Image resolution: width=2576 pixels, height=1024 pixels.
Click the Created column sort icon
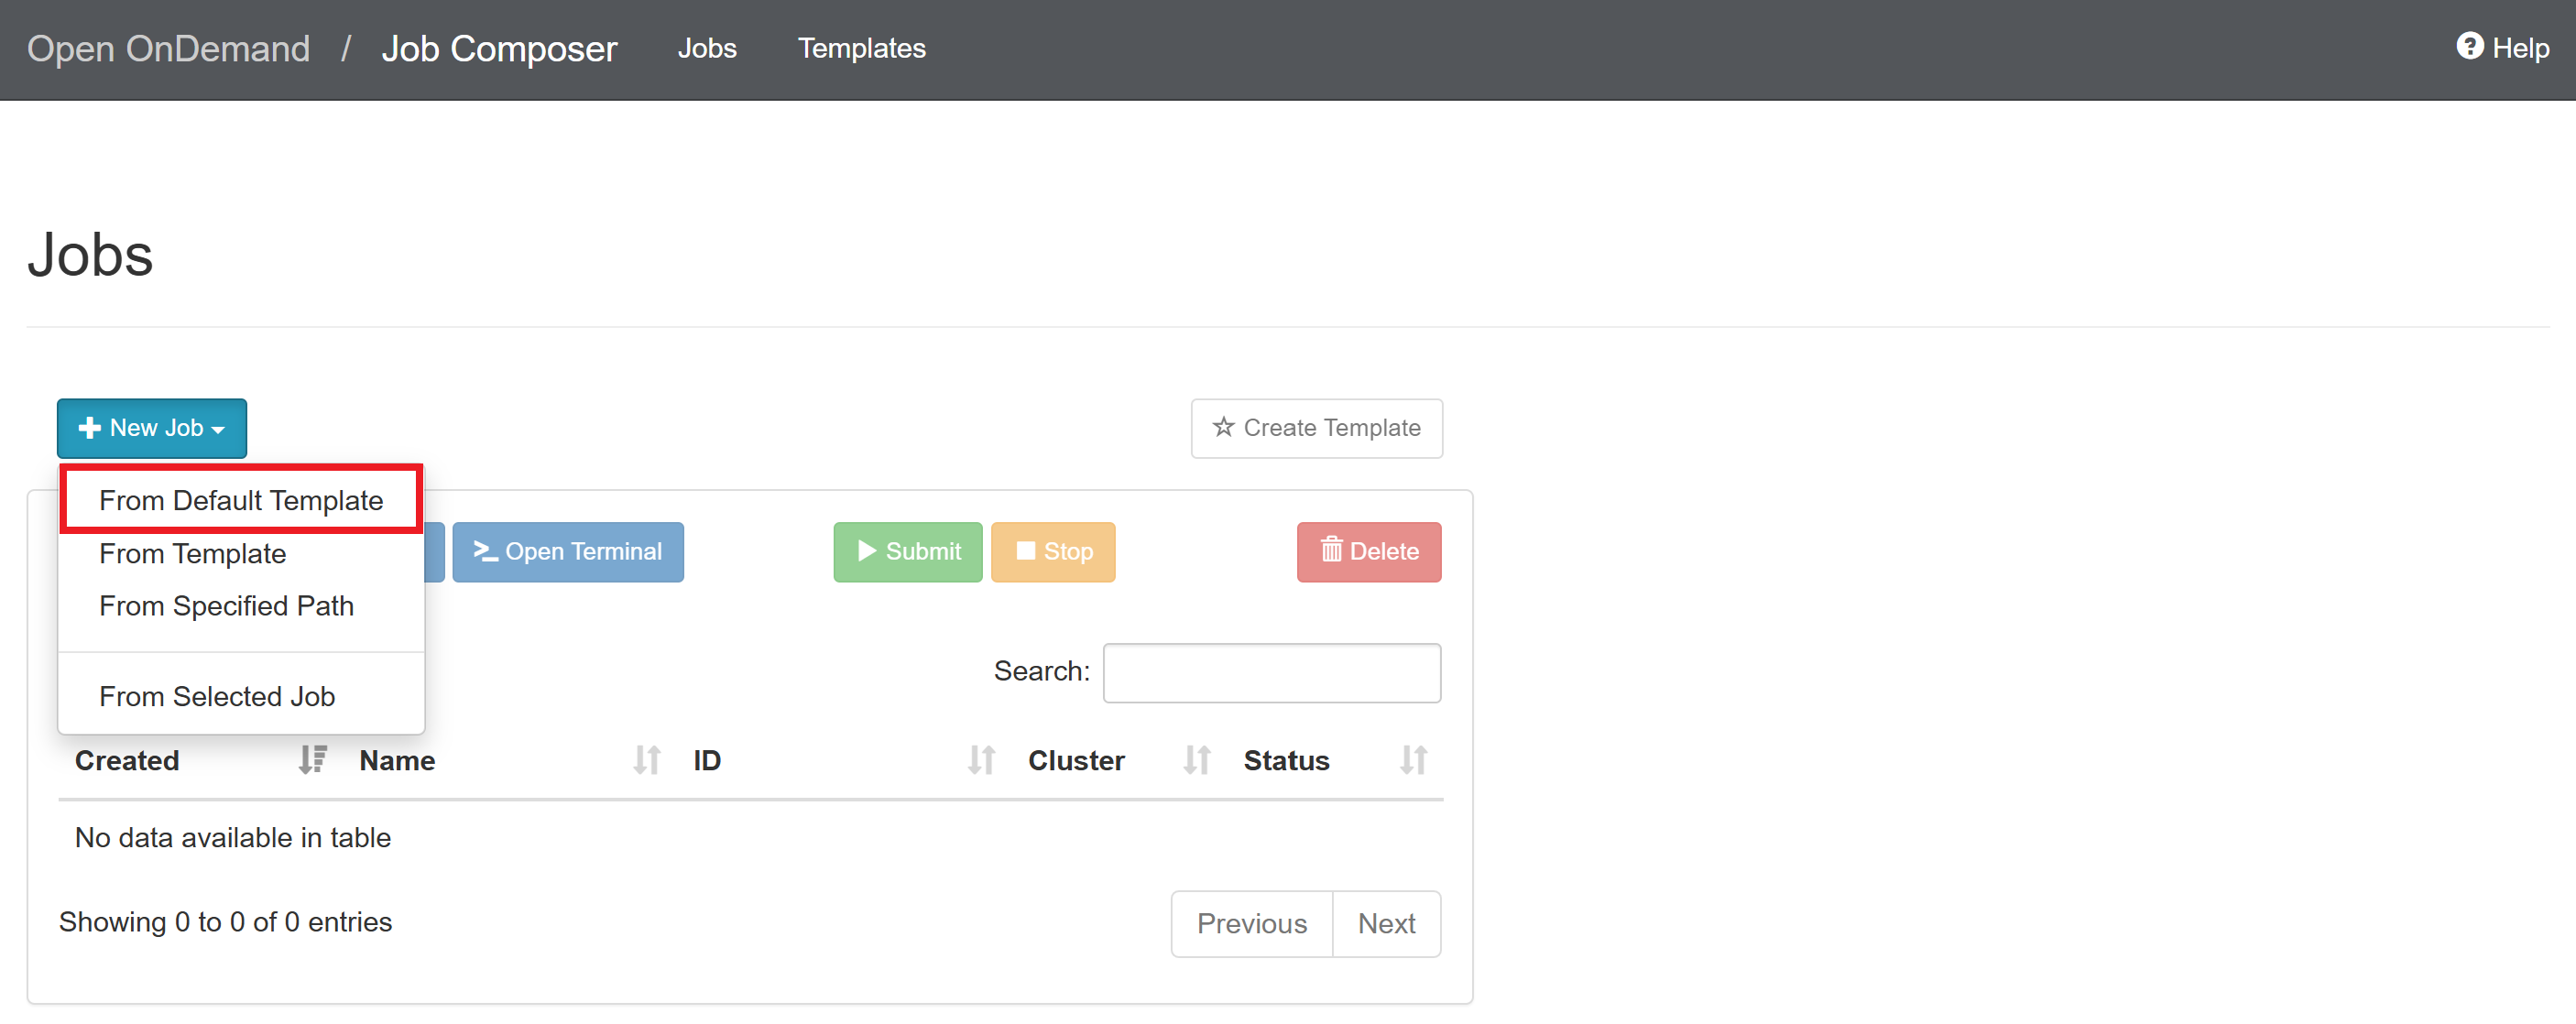pyautogui.click(x=312, y=760)
